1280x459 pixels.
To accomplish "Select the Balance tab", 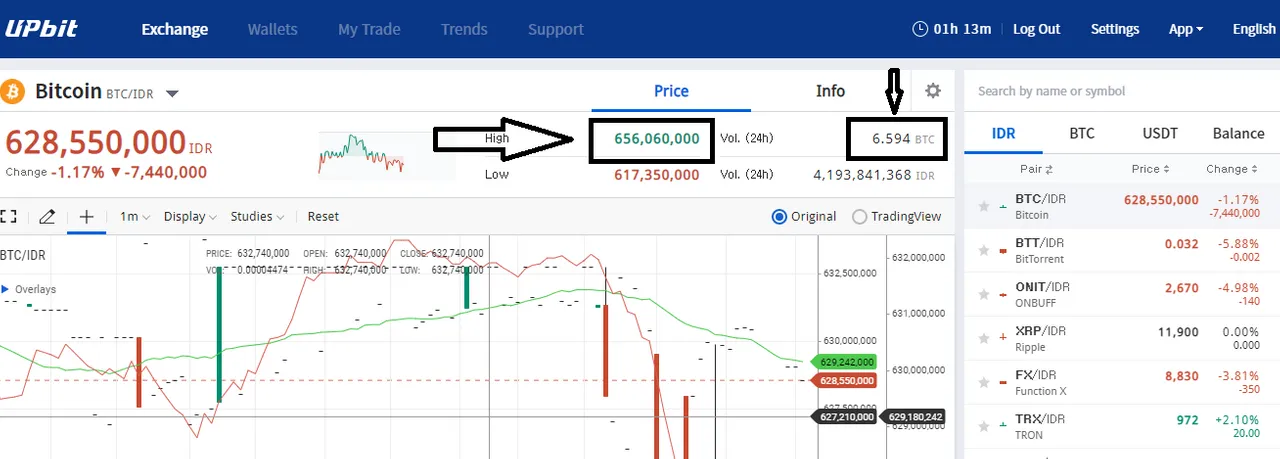I will [x=1239, y=133].
